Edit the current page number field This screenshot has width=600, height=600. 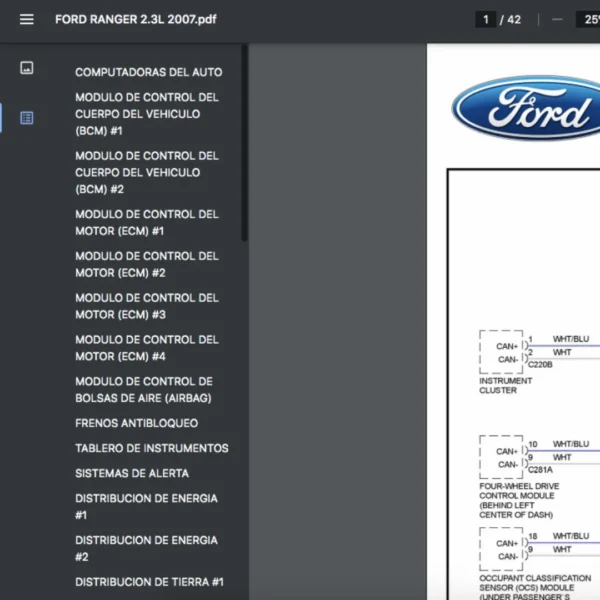point(486,19)
